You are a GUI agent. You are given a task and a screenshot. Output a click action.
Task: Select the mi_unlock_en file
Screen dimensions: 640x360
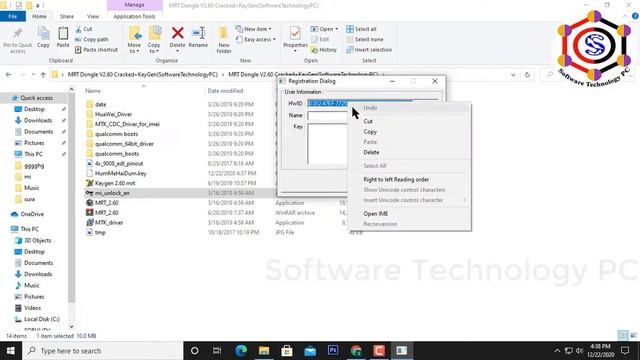112,193
